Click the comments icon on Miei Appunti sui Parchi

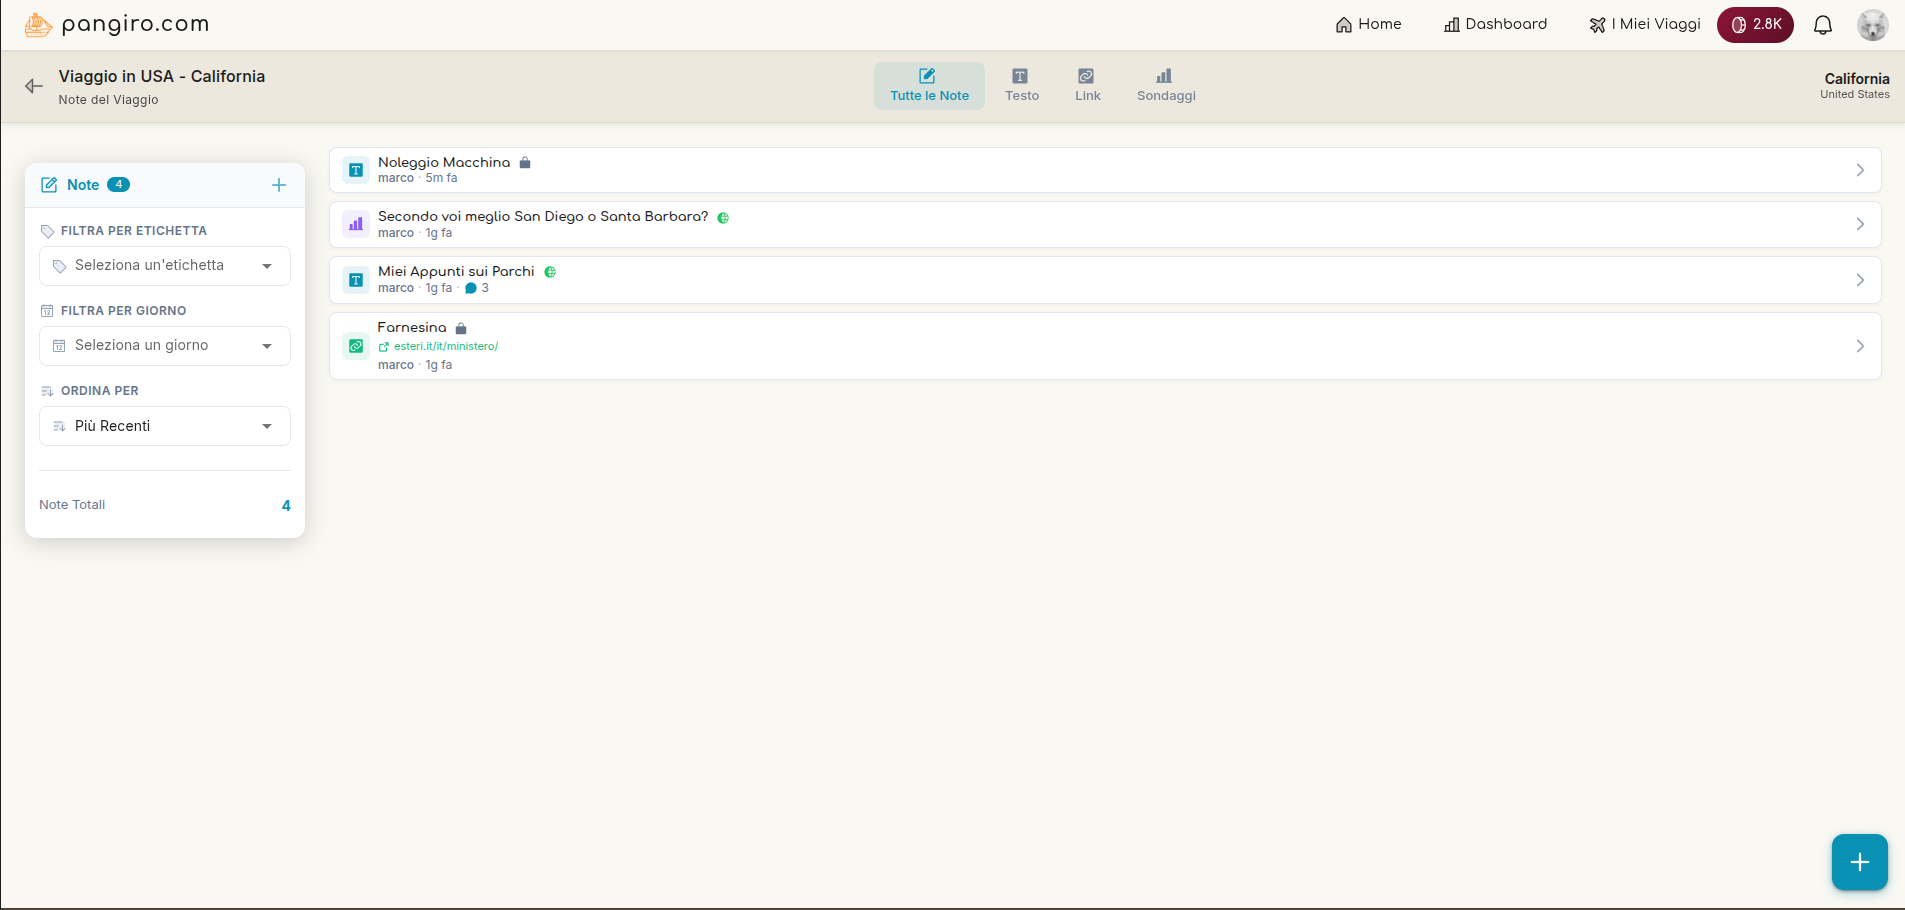pos(471,288)
